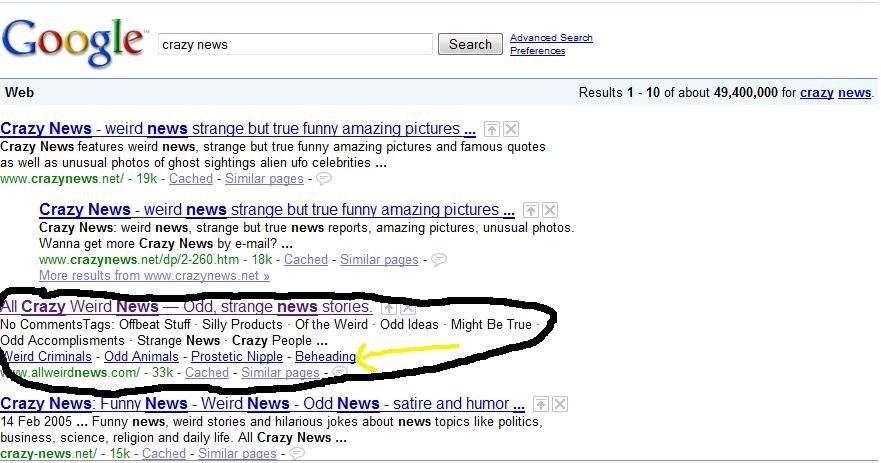Promote the first Crazy News result

(x=492, y=129)
